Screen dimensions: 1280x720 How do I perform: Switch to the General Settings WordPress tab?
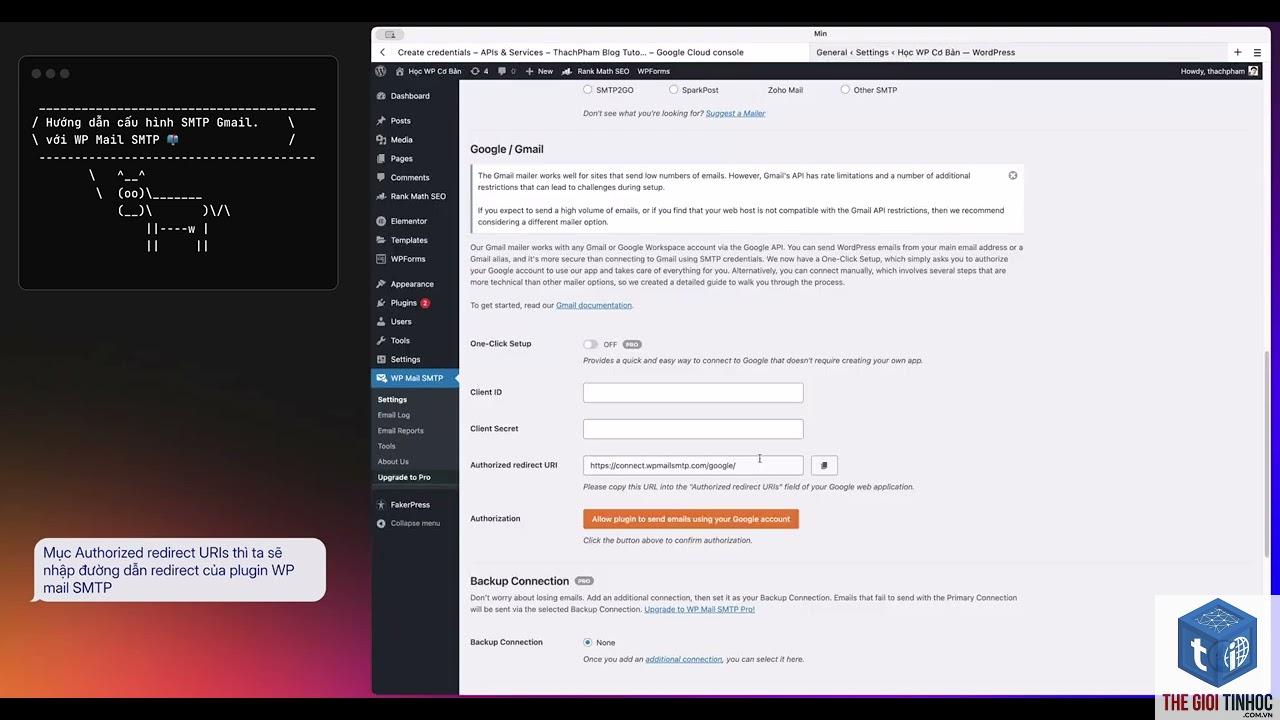coord(915,52)
